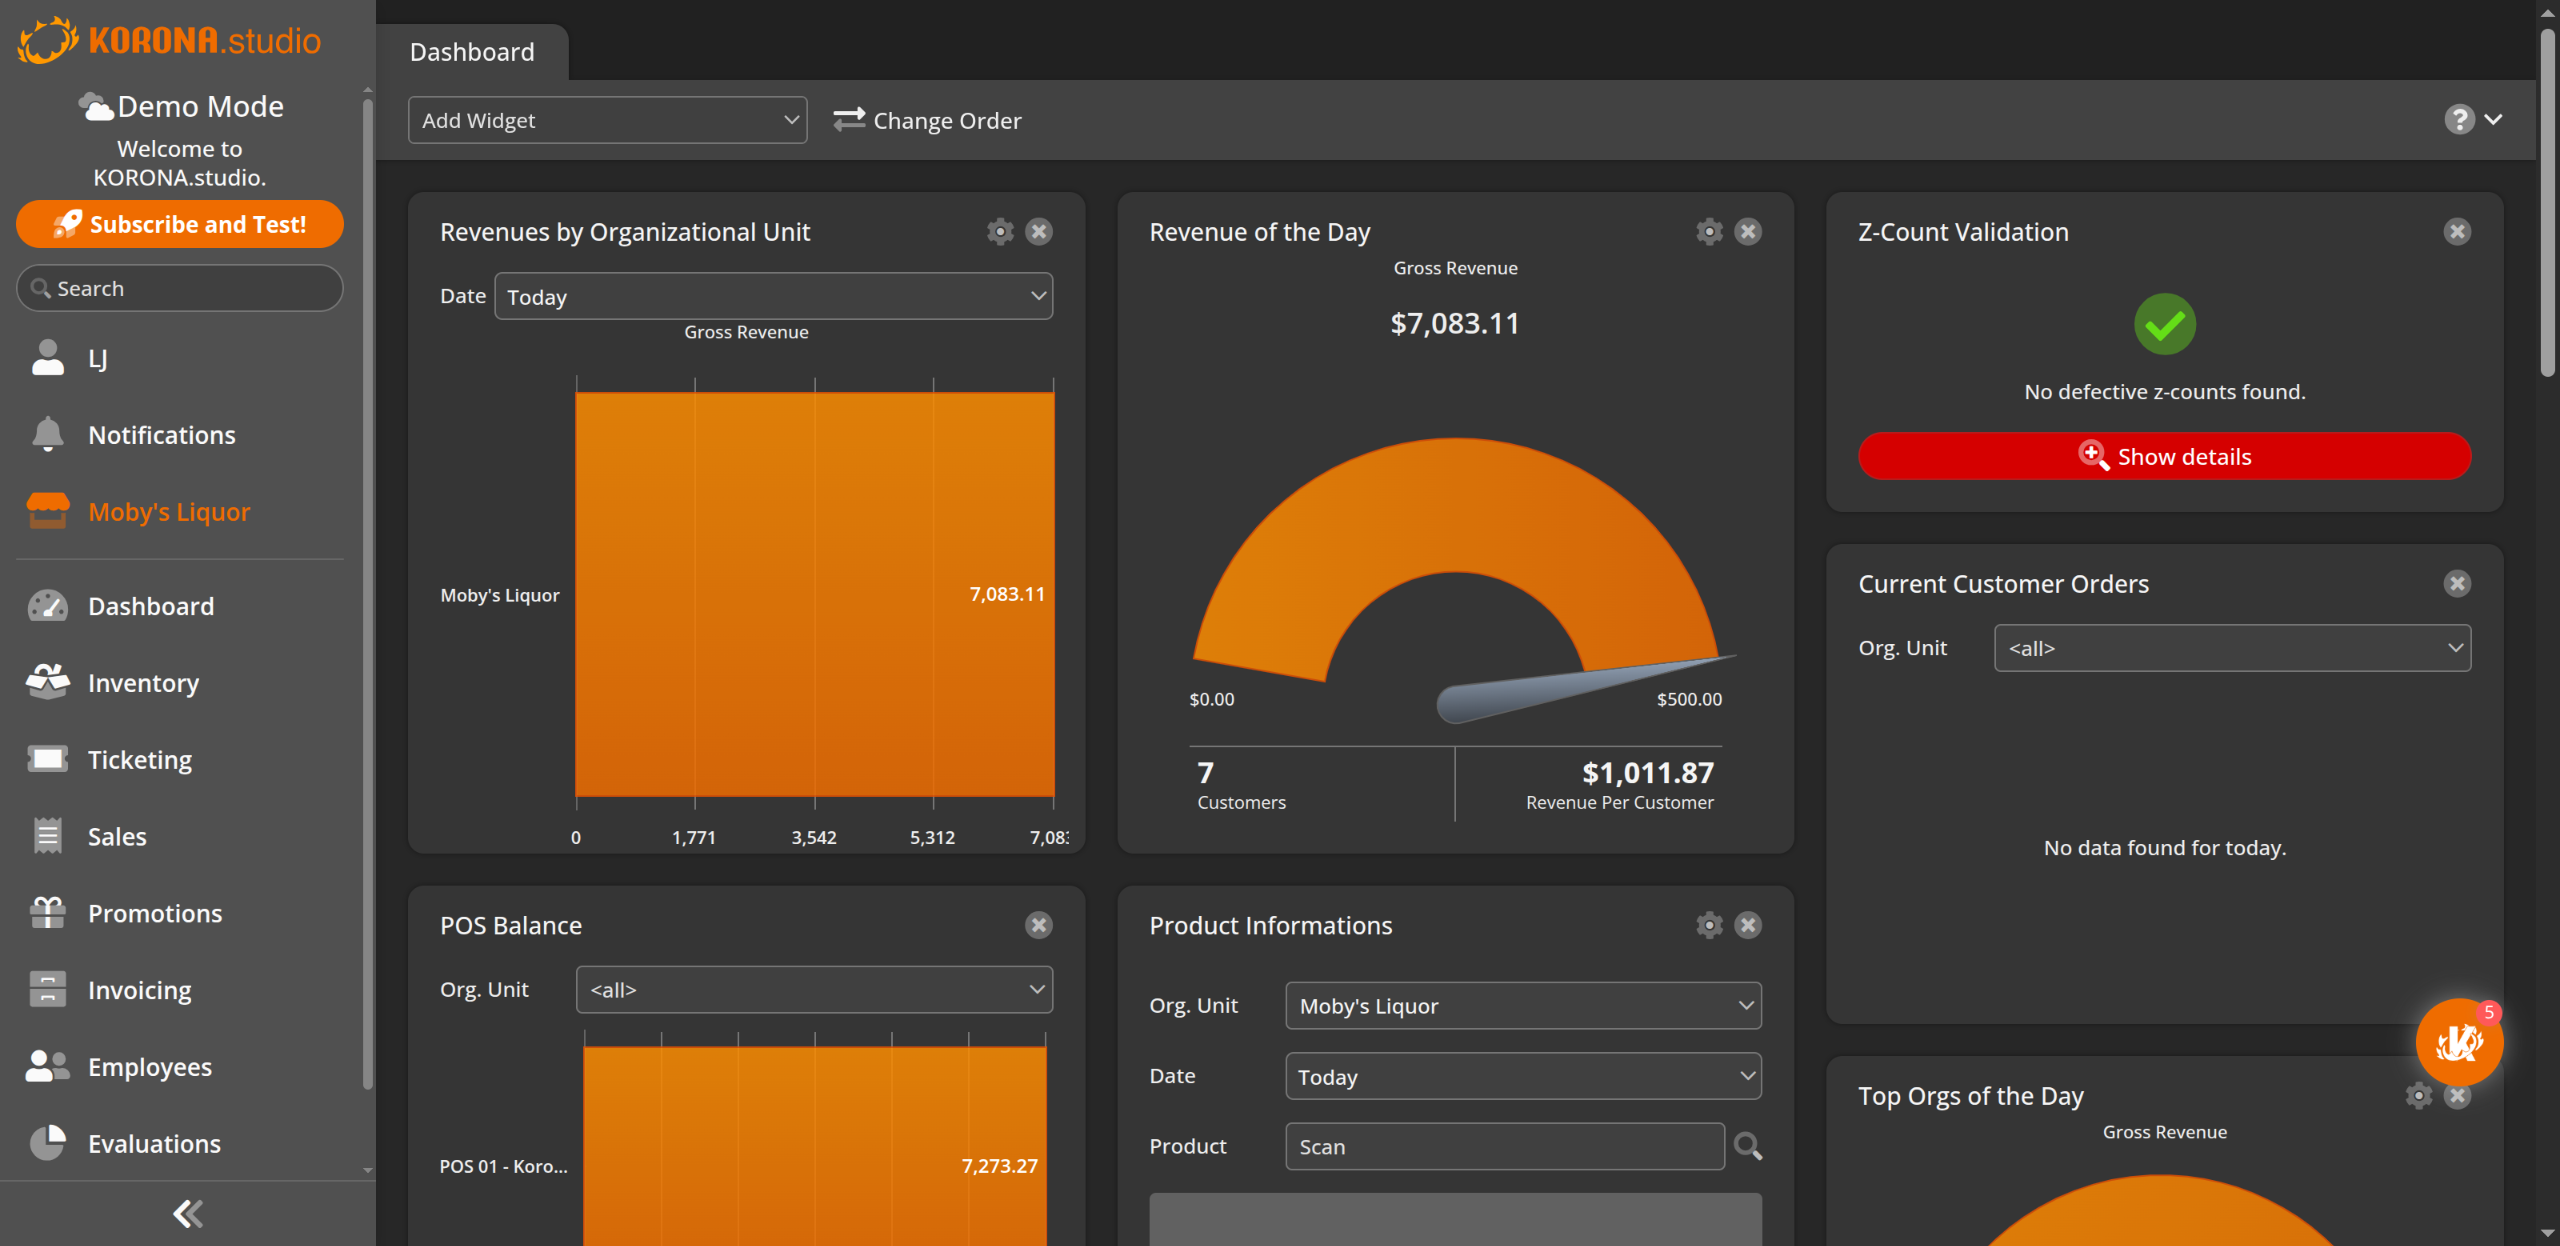
Task: Open Org. Unit dropdown in Current Customer Orders
Action: click(2232, 648)
